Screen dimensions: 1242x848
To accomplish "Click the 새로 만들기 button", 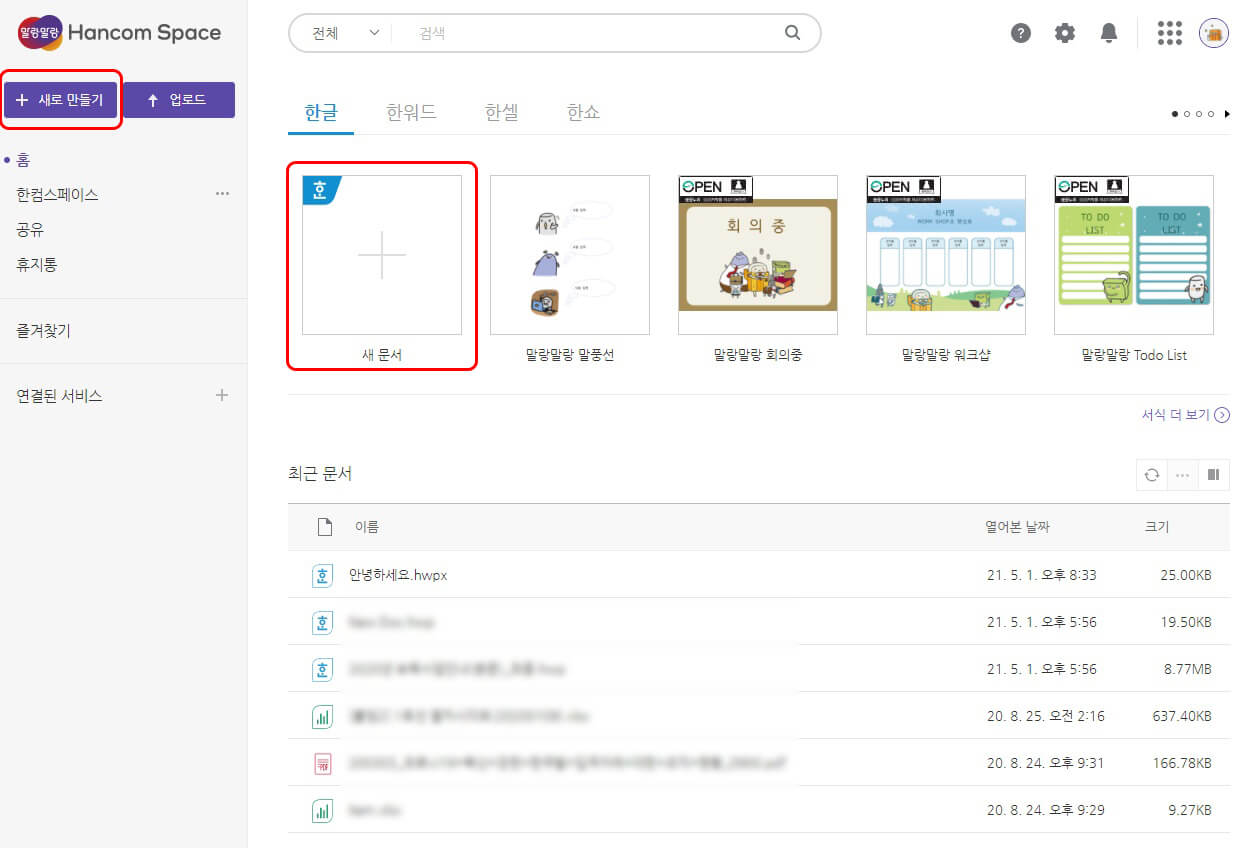I will pyautogui.click(x=60, y=99).
